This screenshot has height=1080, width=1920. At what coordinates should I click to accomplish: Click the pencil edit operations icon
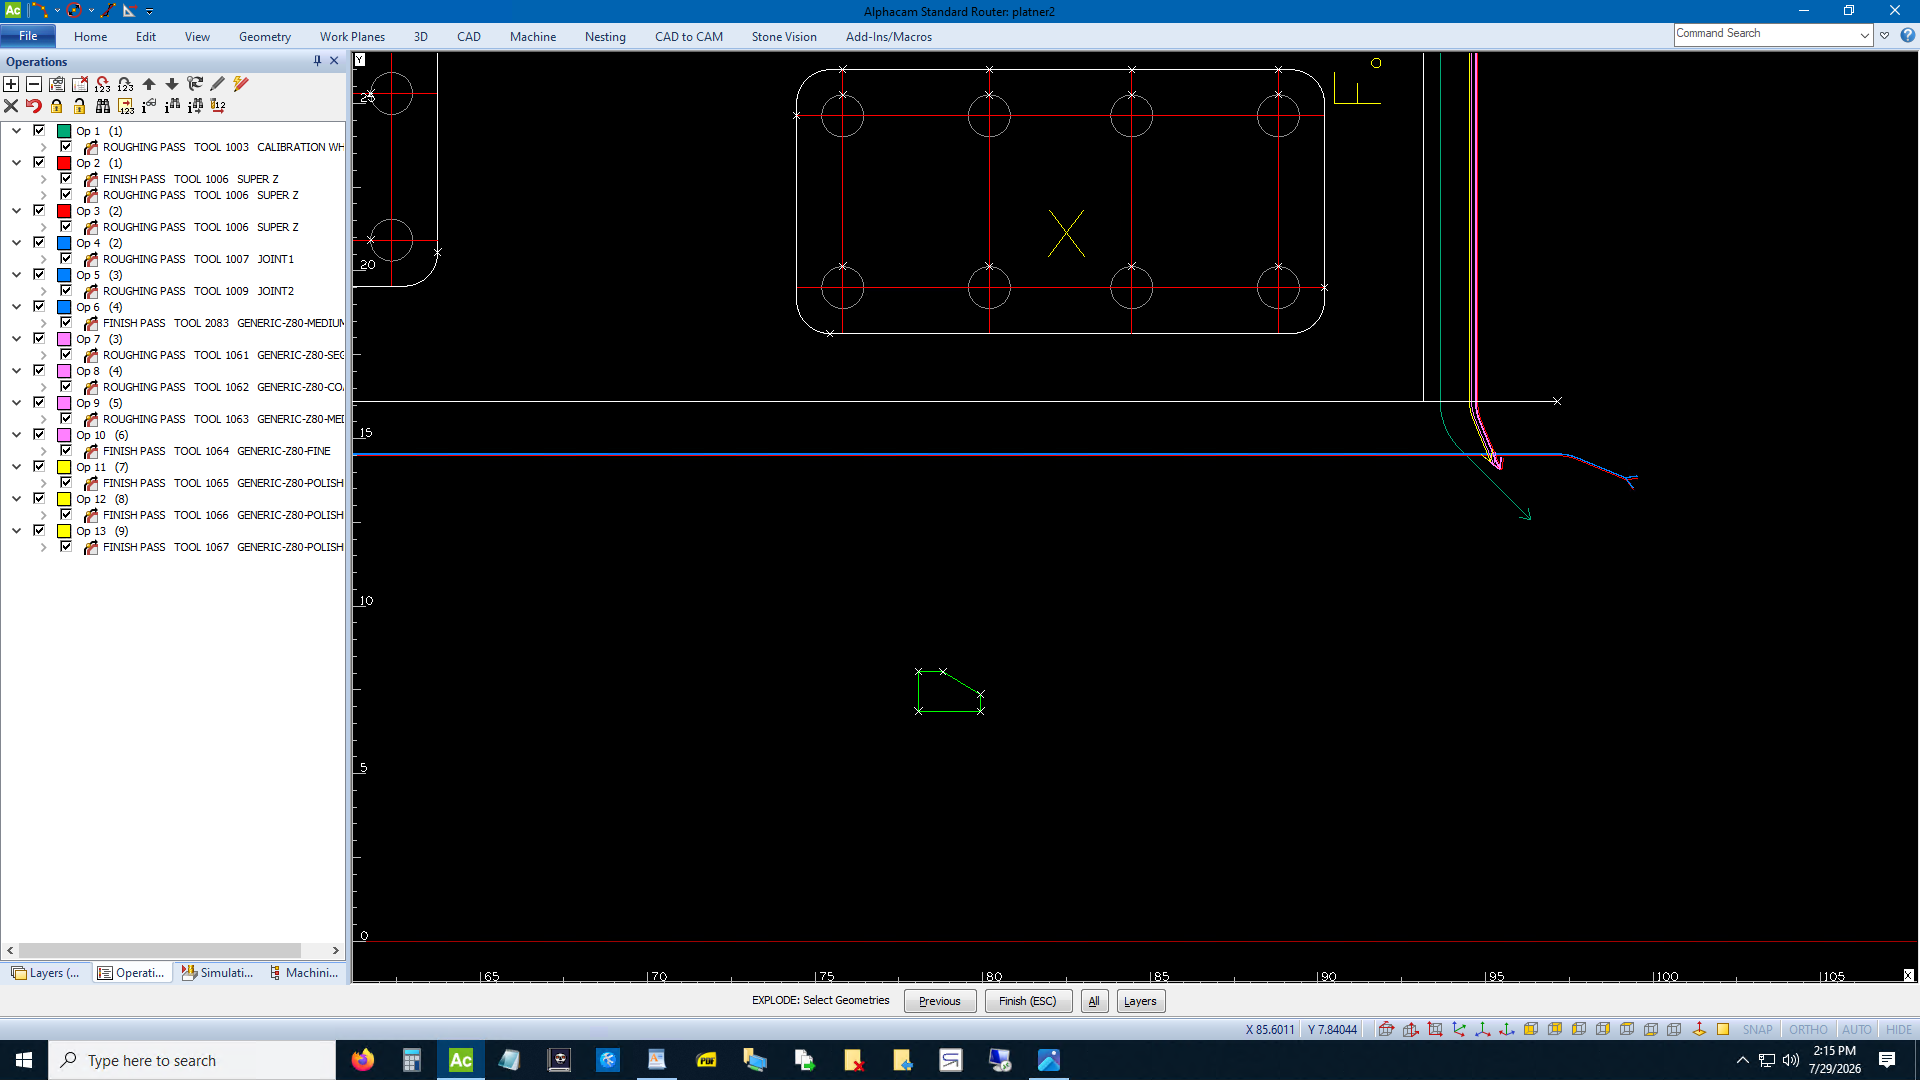(x=218, y=84)
